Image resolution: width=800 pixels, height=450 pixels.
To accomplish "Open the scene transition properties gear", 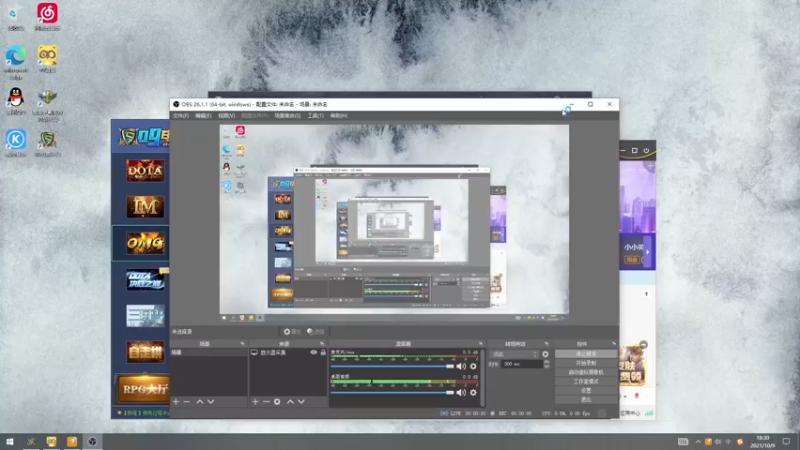I will pyautogui.click(x=545, y=354).
